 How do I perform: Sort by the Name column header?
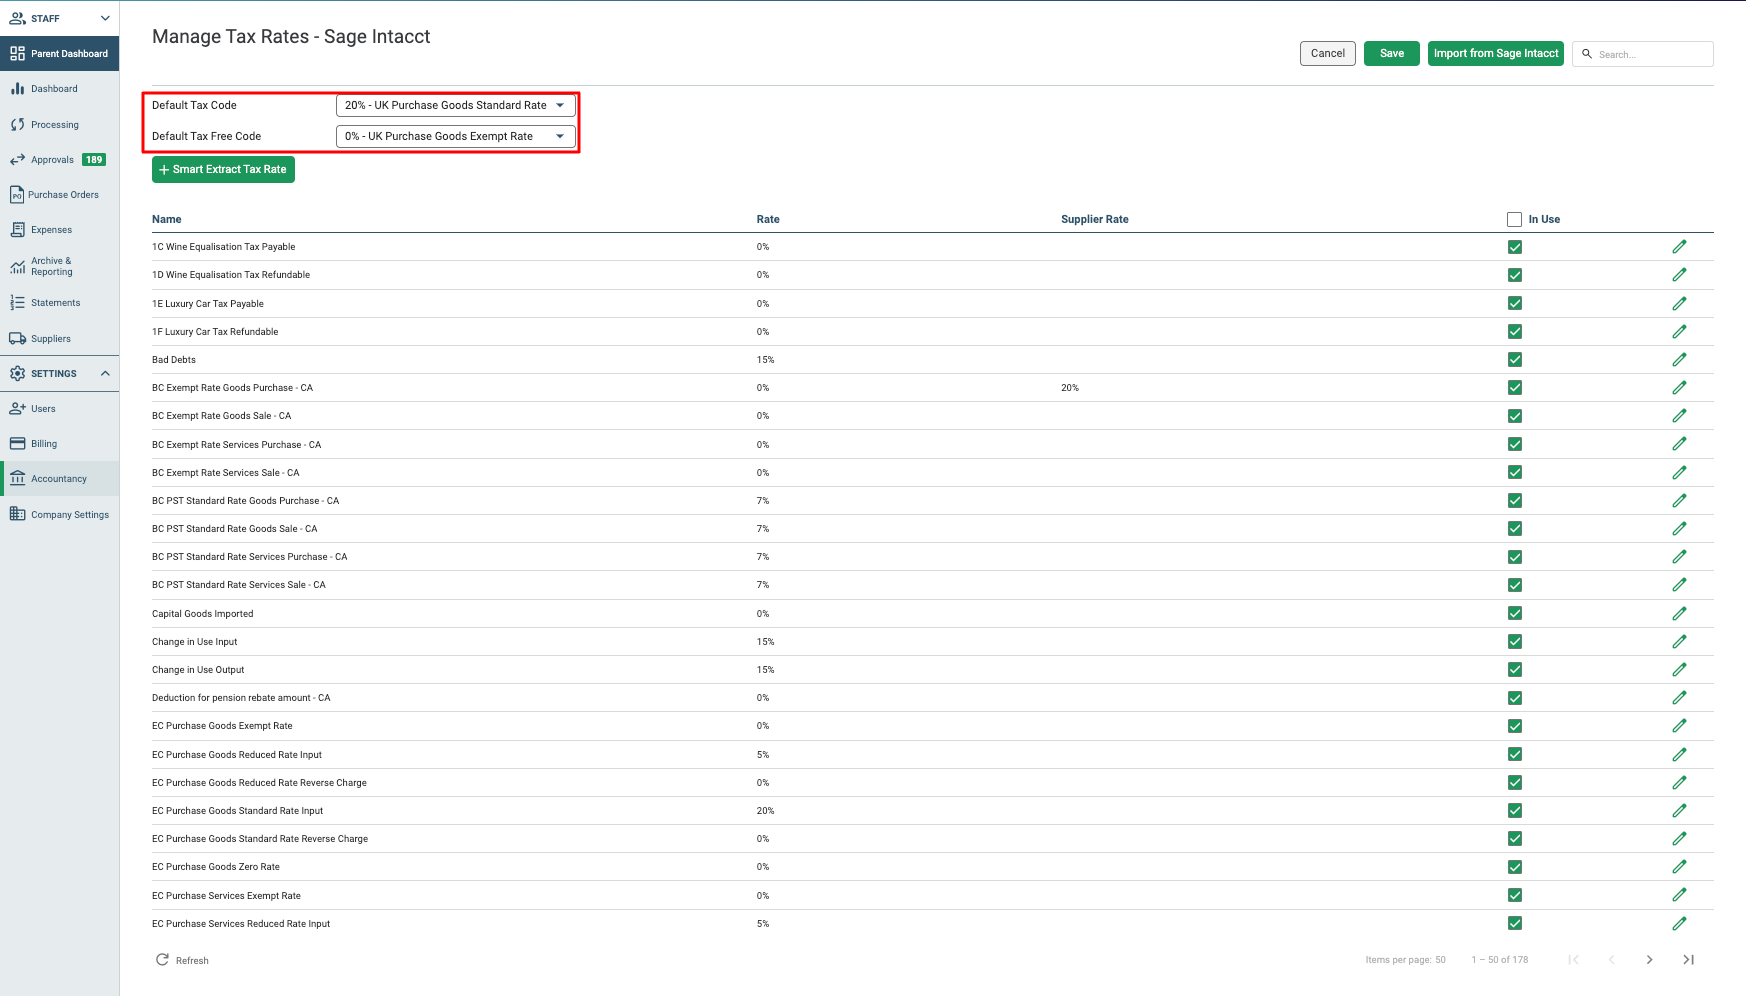(x=167, y=219)
